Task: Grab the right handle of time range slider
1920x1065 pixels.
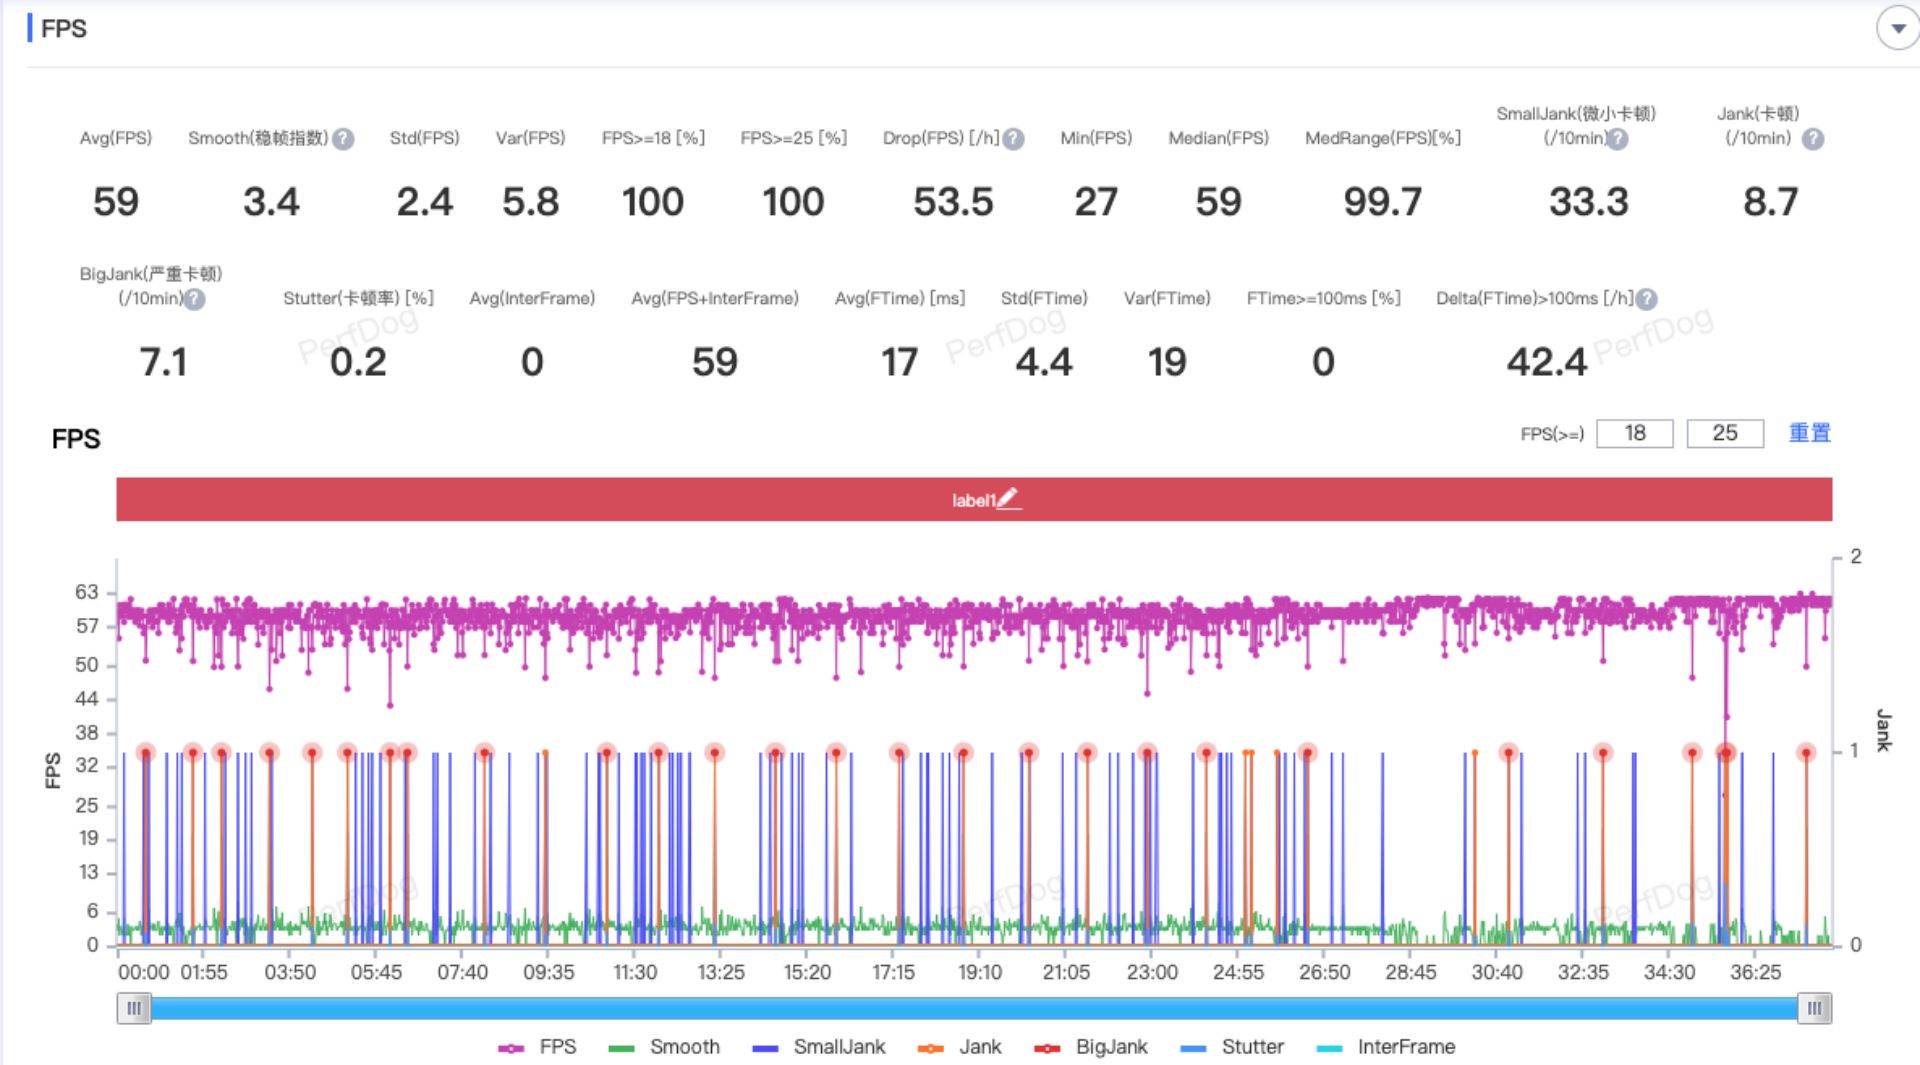Action: pos(1814,1008)
